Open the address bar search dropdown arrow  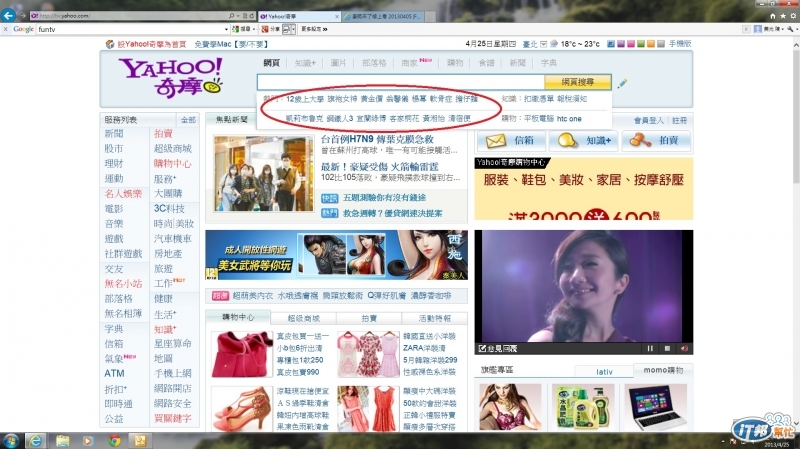coord(238,16)
